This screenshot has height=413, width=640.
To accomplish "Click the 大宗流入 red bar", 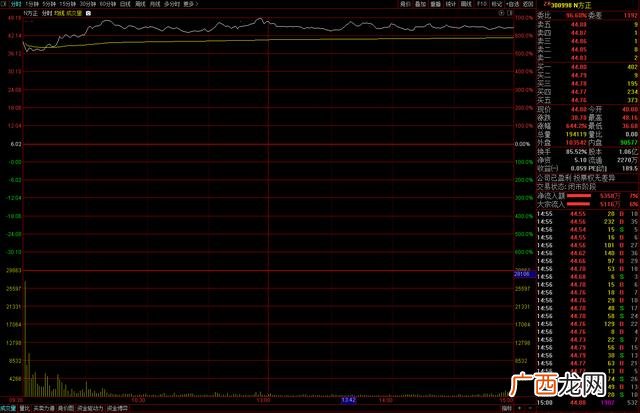I will [579, 204].
